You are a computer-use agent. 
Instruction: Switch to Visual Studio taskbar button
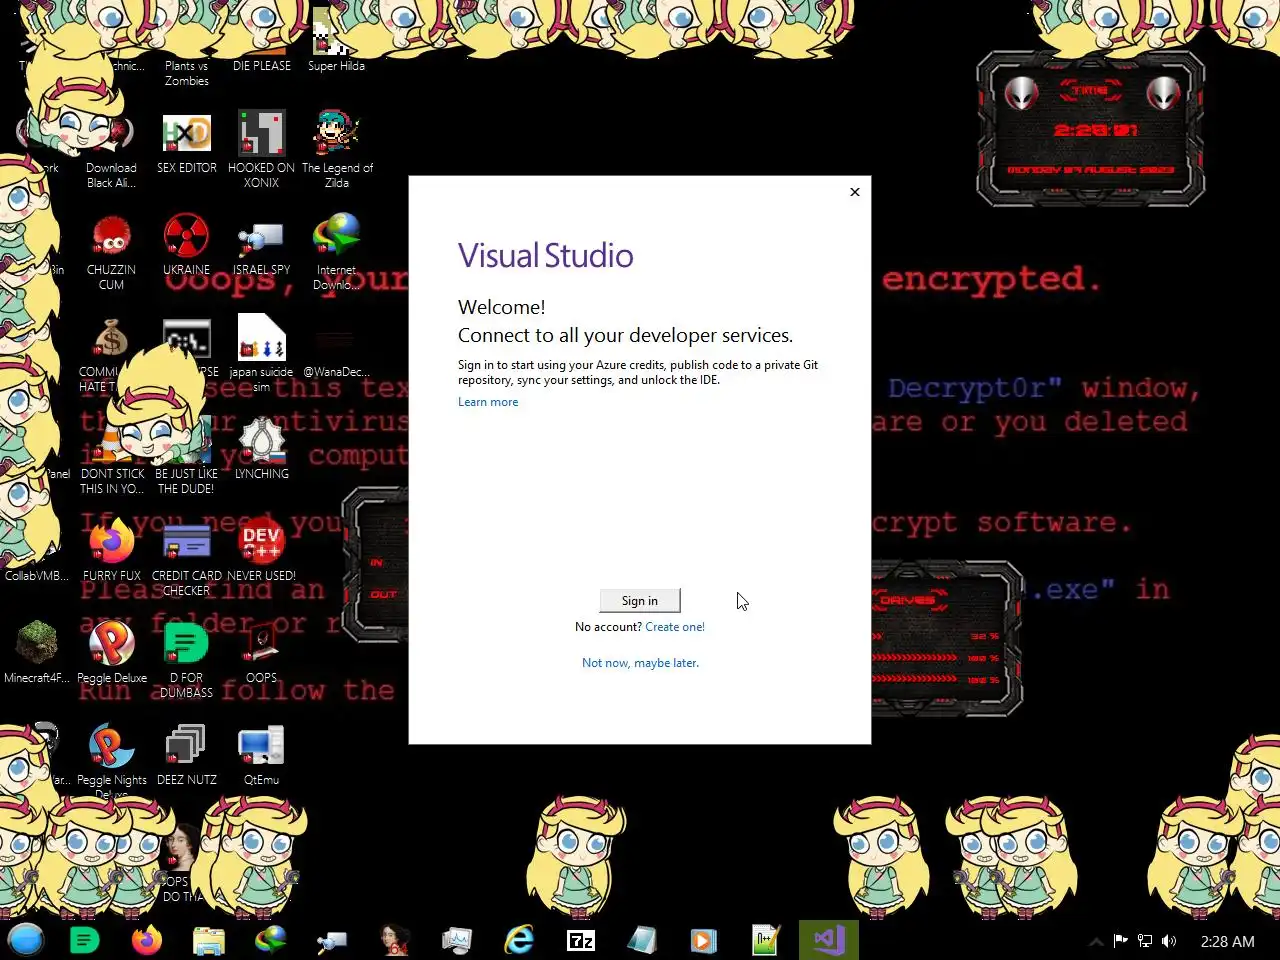click(828, 940)
